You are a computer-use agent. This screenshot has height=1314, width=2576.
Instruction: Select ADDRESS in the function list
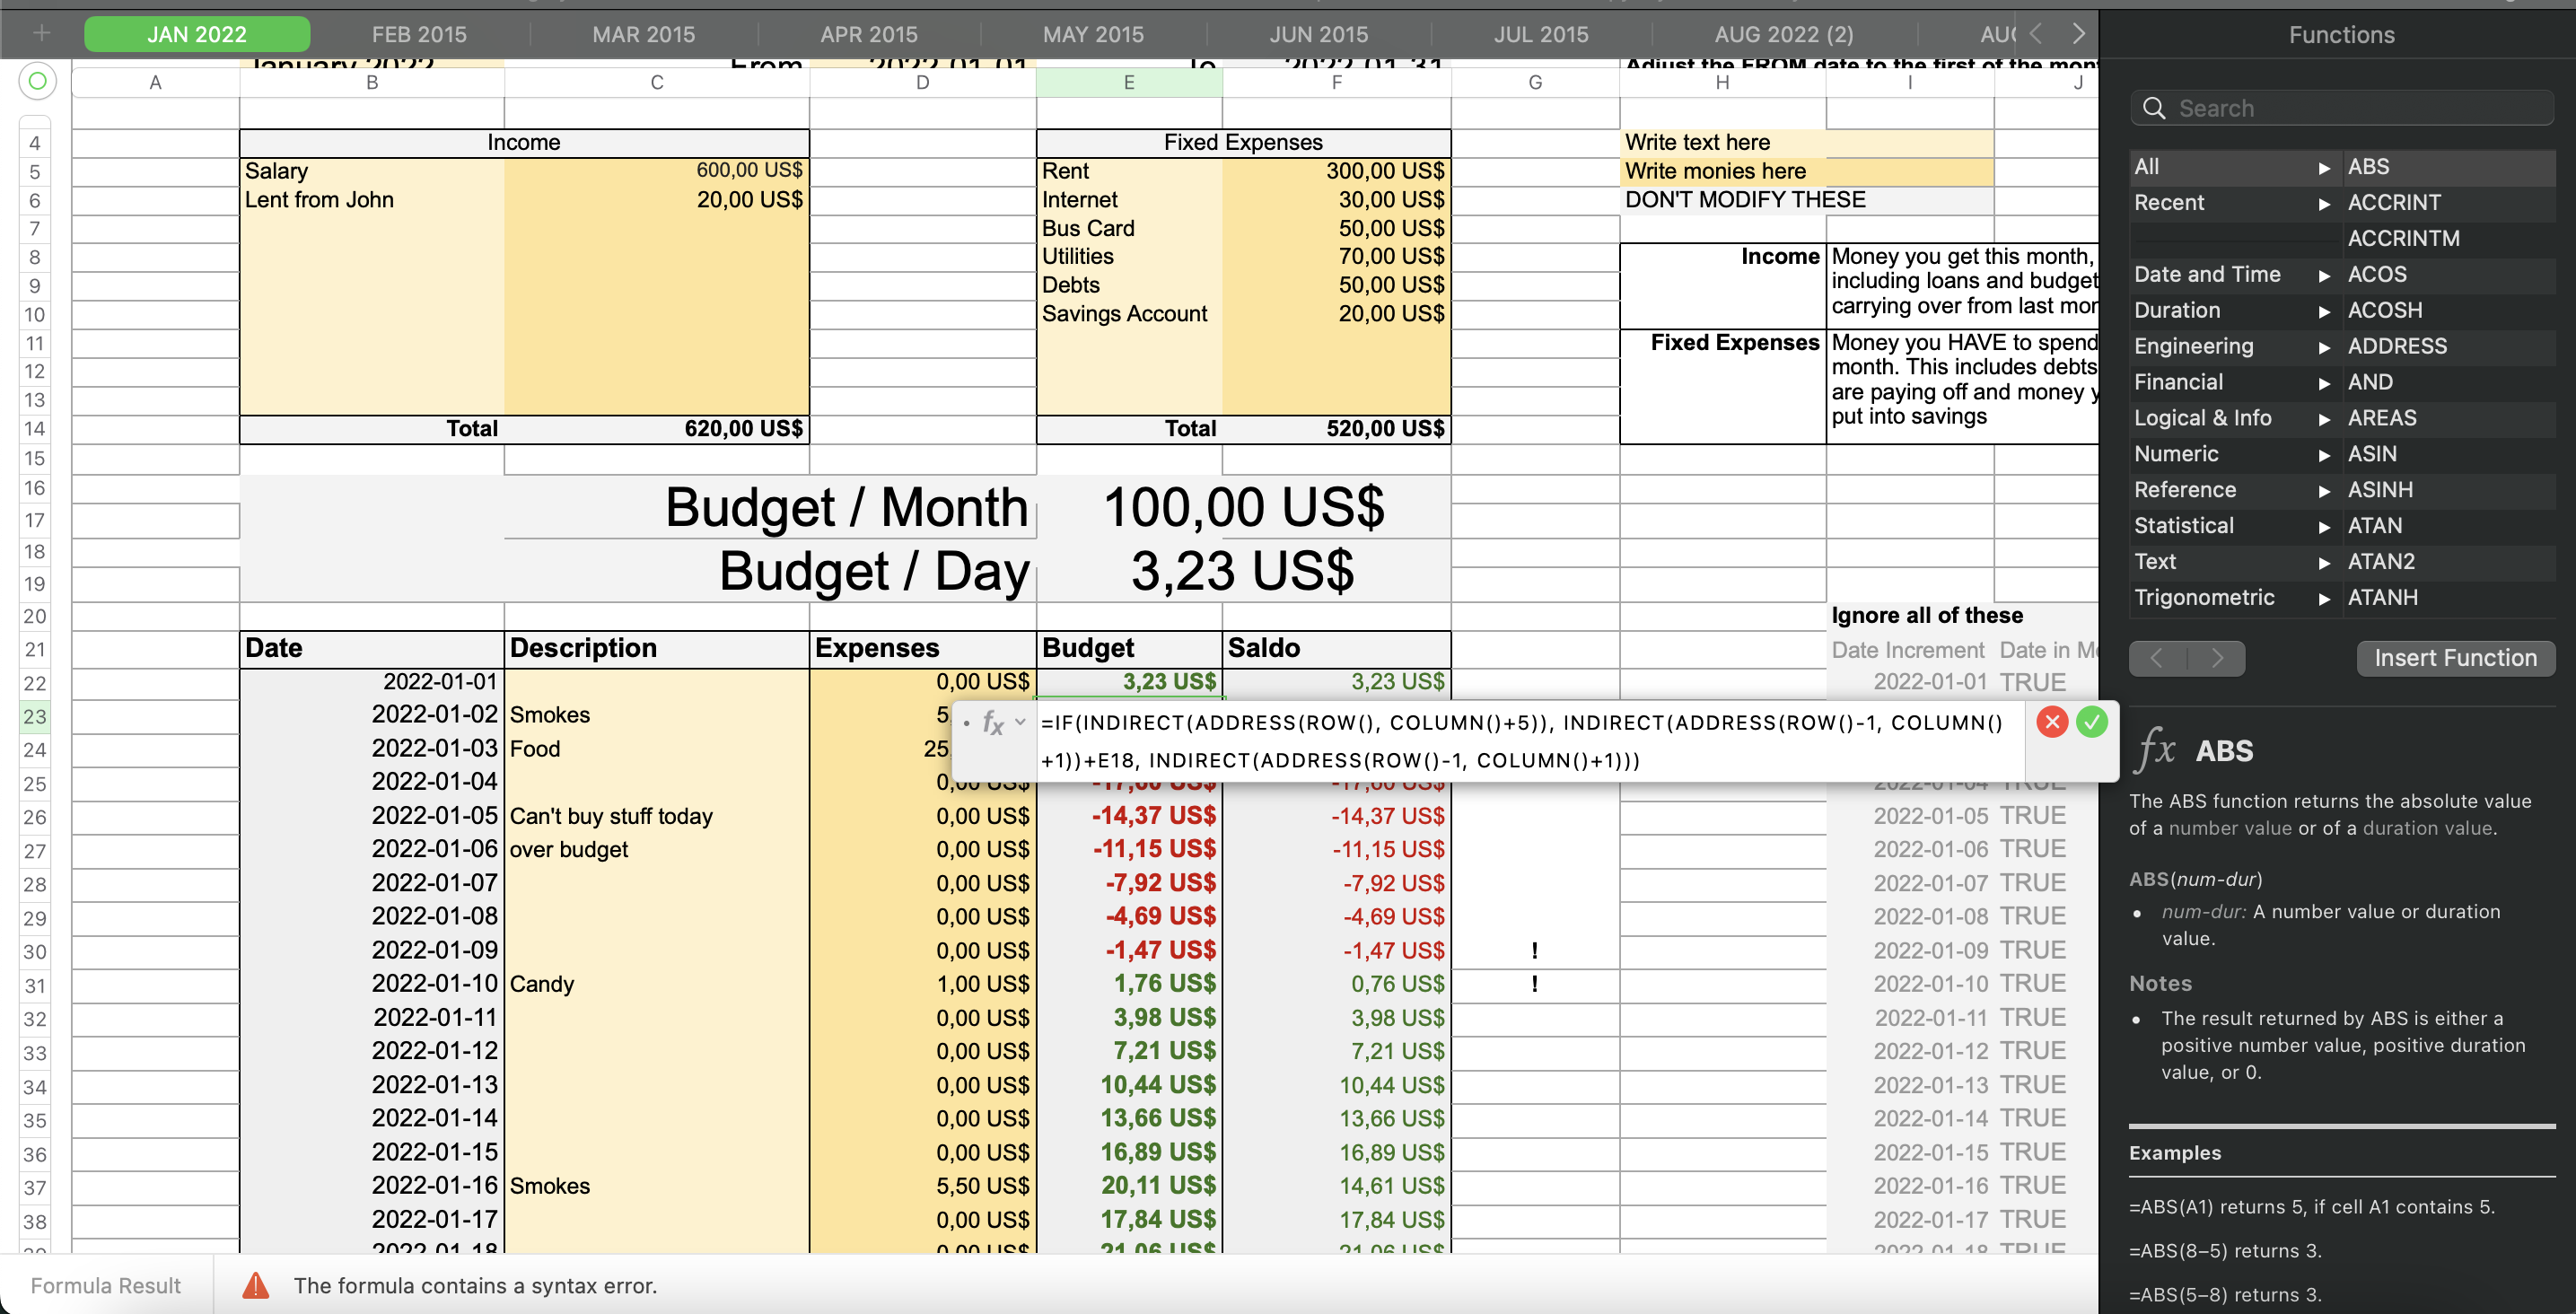click(2397, 346)
